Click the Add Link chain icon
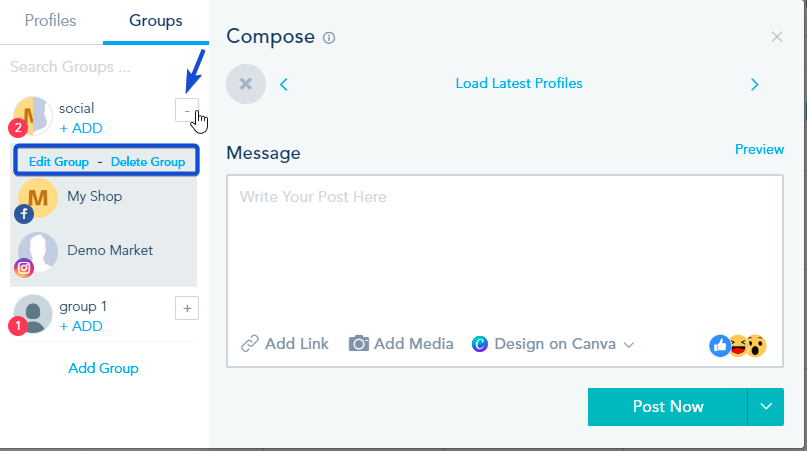The width and height of the screenshot is (807, 451). pyautogui.click(x=250, y=343)
